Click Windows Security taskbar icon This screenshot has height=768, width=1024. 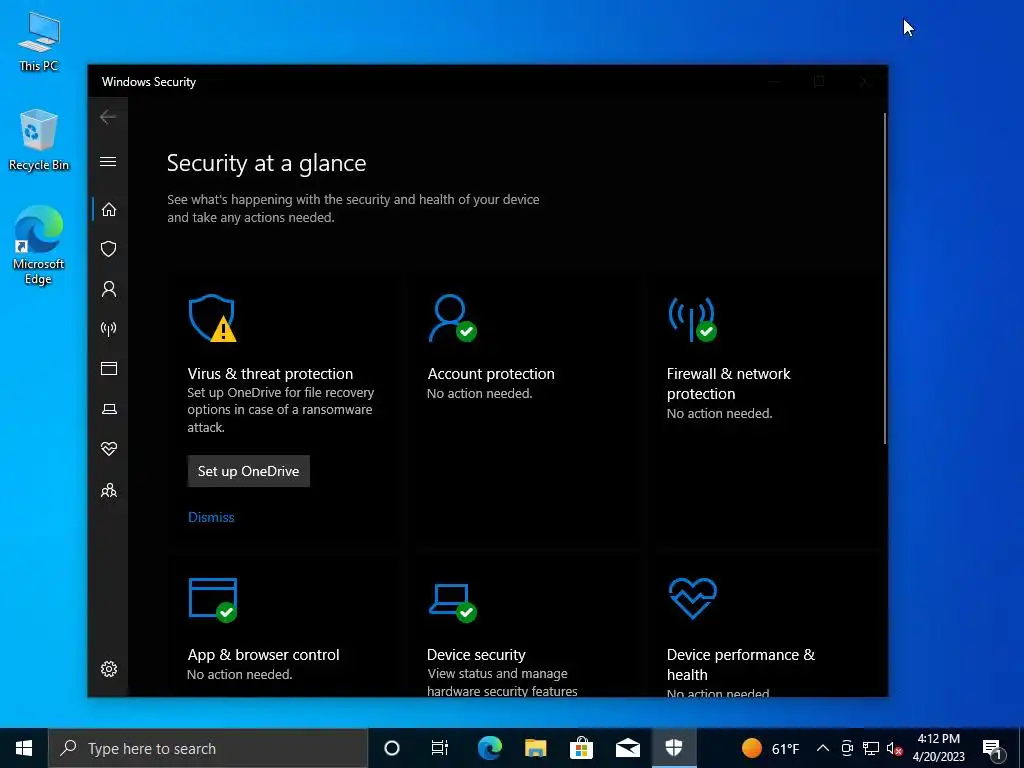pos(674,748)
